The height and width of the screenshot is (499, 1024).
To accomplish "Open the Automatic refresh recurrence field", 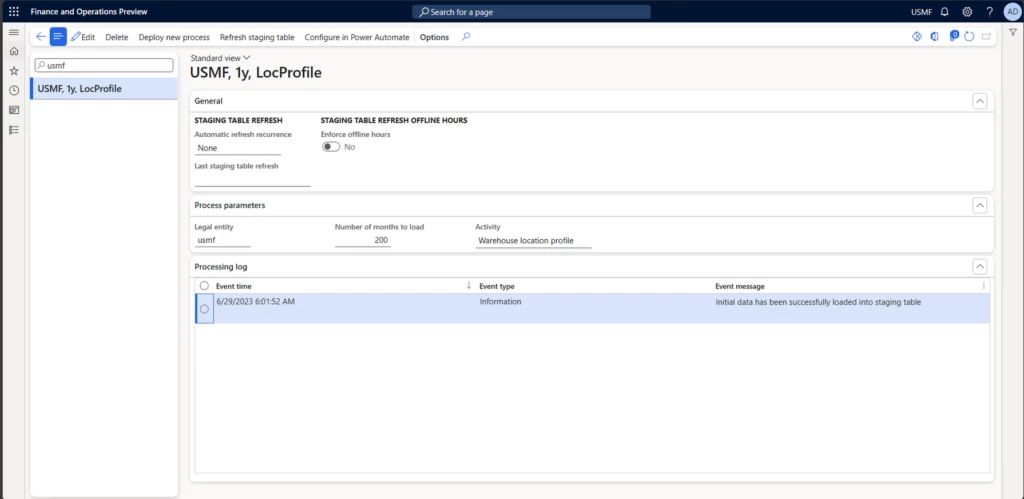I will 238,148.
